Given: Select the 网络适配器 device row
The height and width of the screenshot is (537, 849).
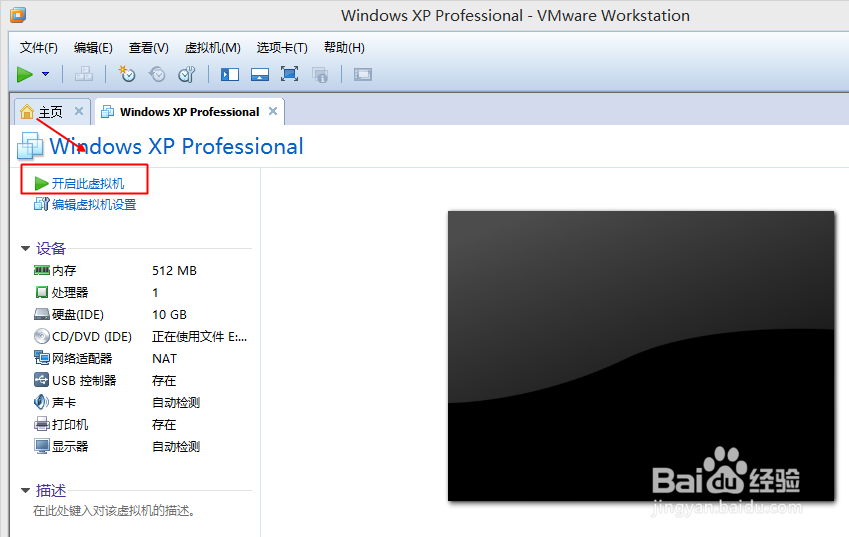Looking at the screenshot, I should [x=142, y=358].
